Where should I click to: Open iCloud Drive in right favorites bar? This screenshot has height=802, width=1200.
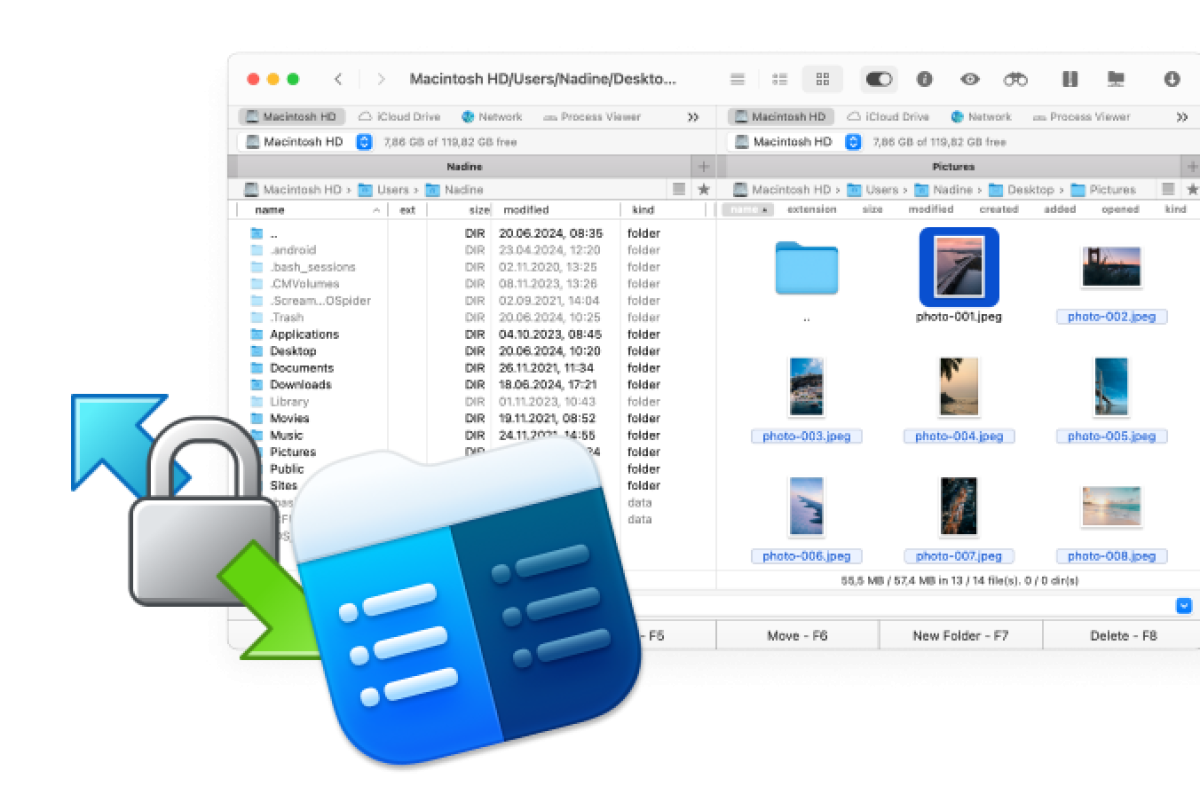coord(888,117)
